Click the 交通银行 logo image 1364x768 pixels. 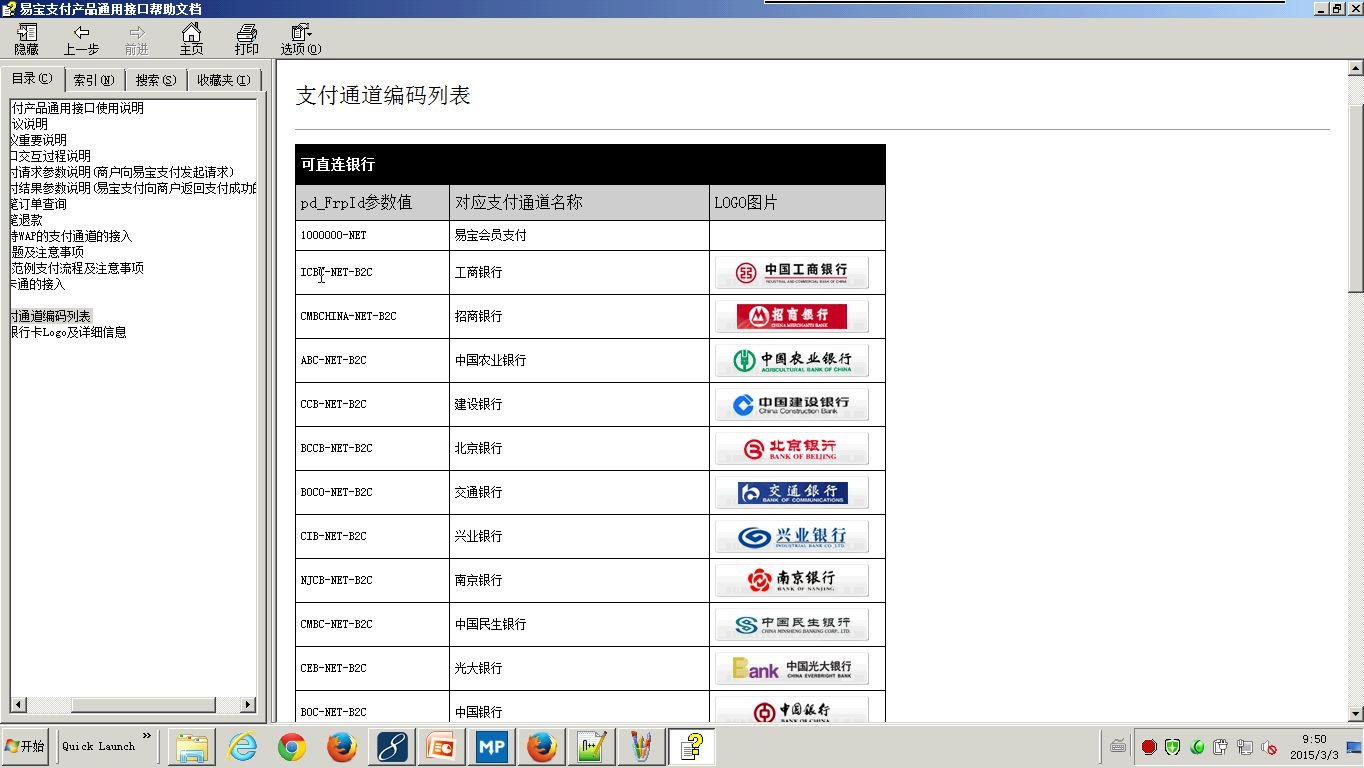pyautogui.click(x=792, y=492)
